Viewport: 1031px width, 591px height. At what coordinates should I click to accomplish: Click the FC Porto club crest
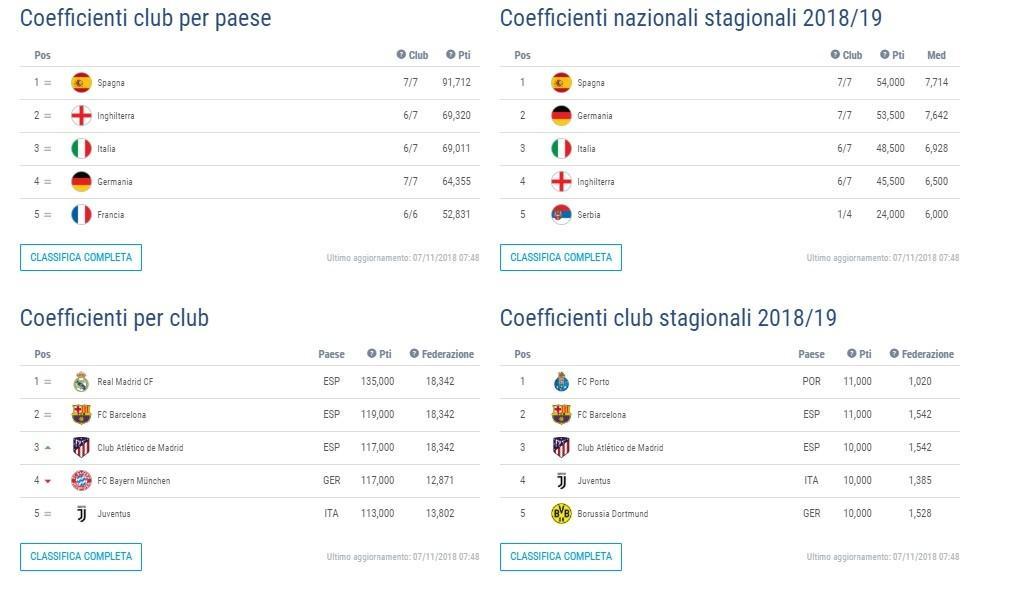[562, 381]
